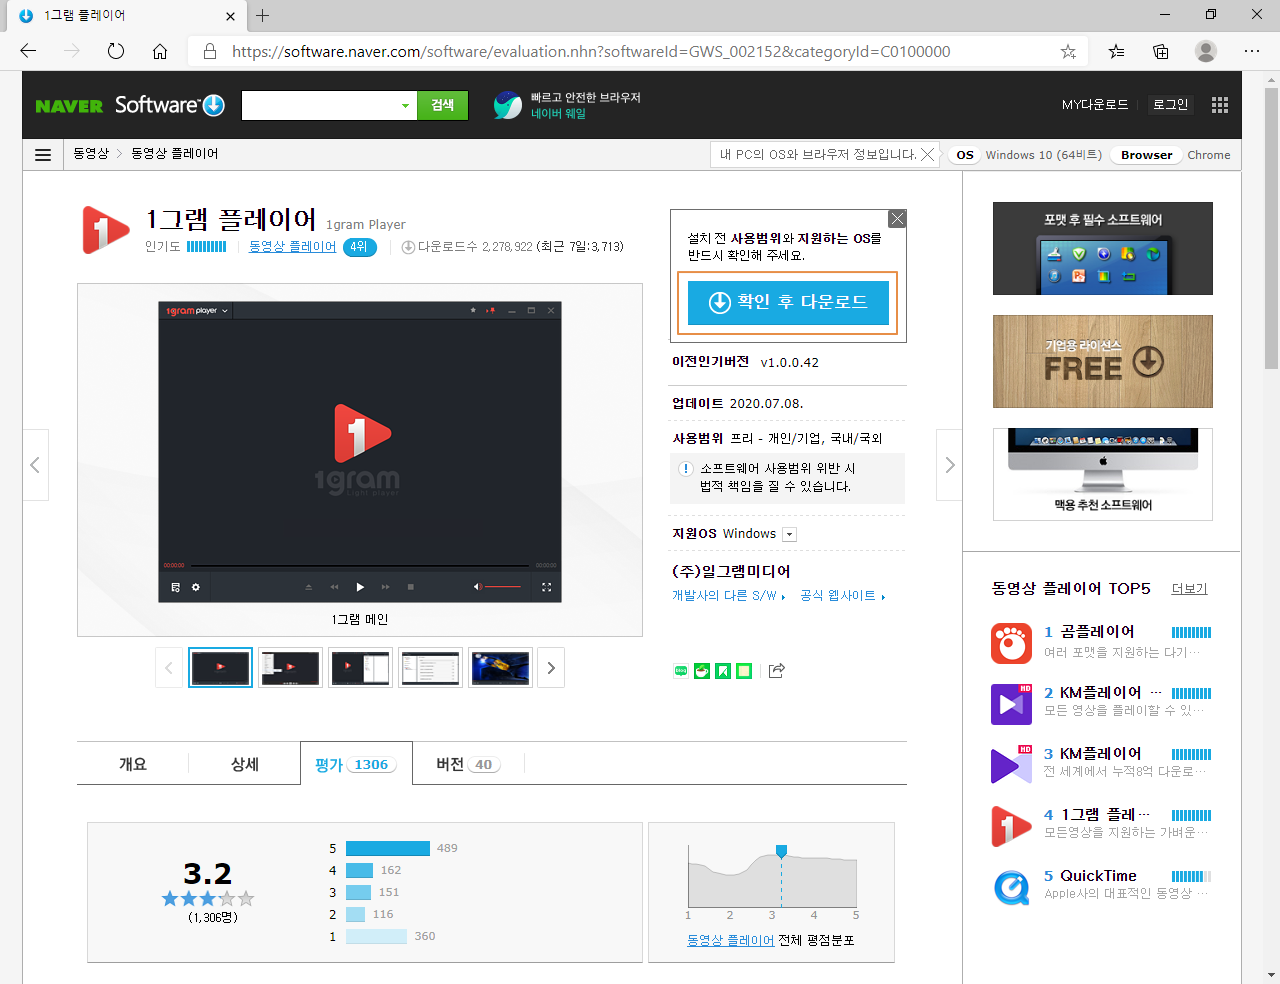Screen dimensions: 1280x984
Task: Click the 1gram Player icon in TOP5
Action: (1011, 826)
